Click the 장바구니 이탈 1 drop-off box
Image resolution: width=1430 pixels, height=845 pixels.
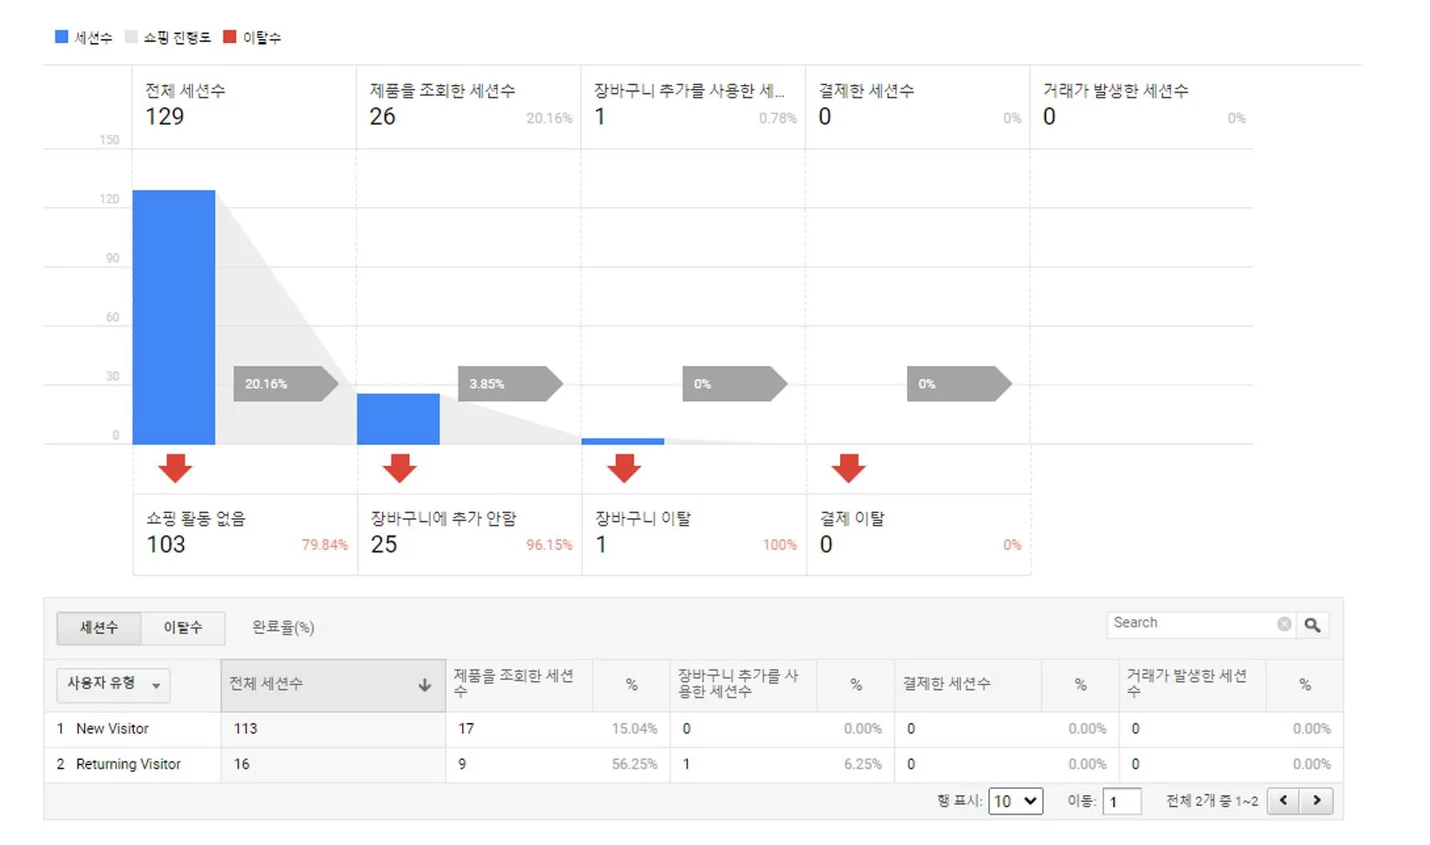694,534
